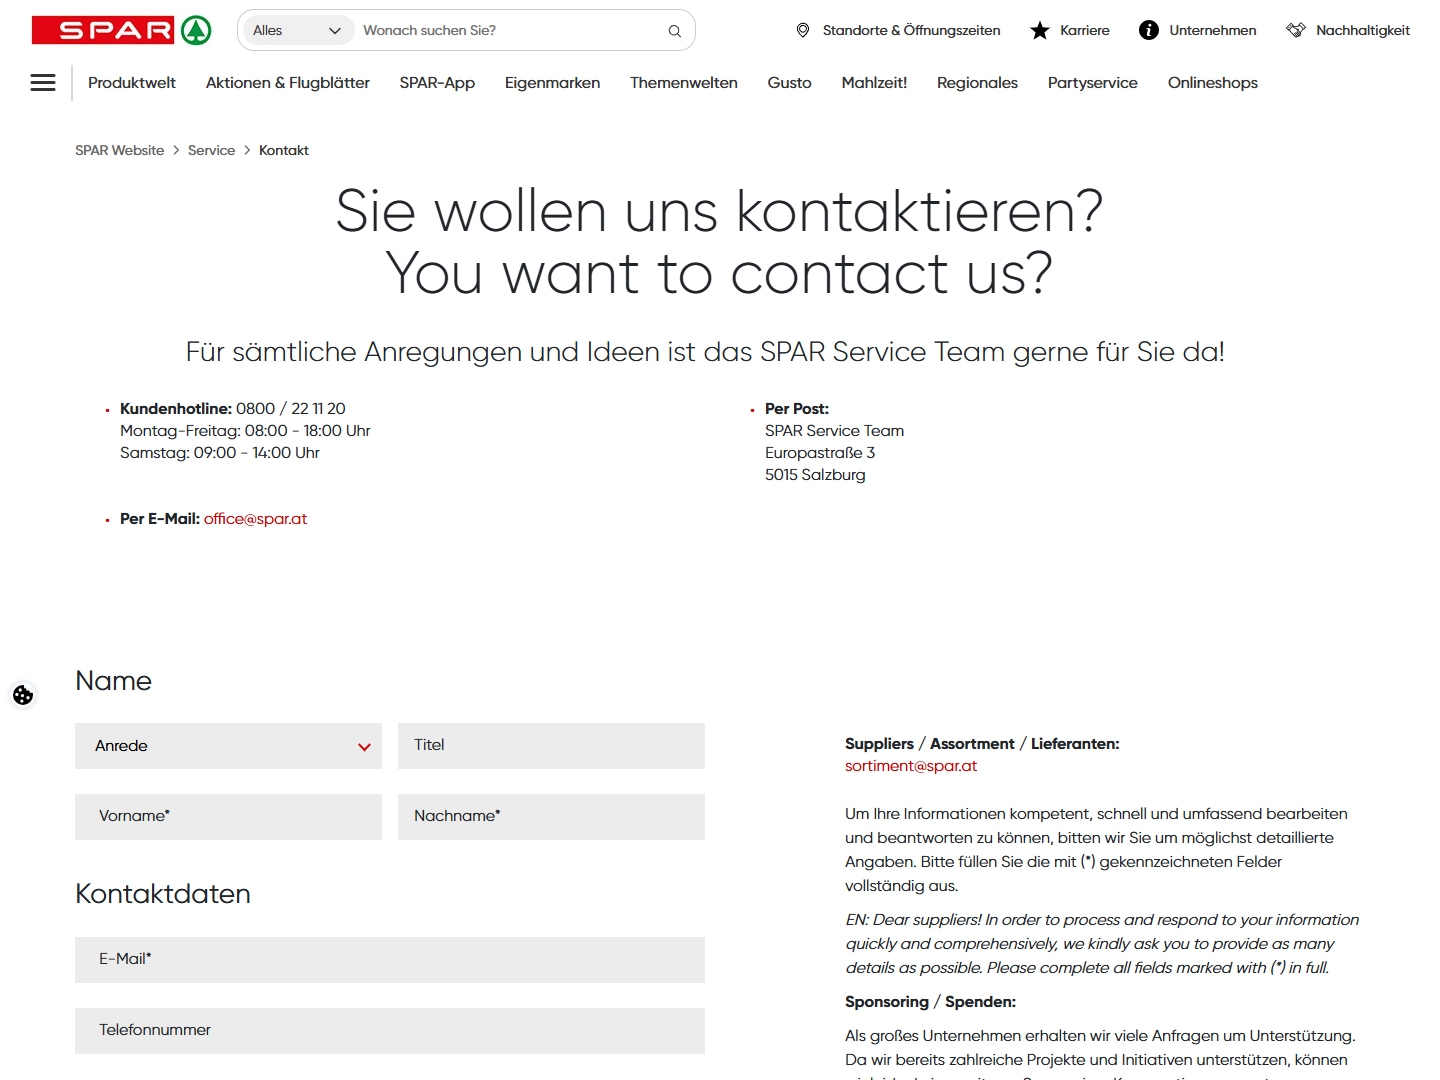The width and height of the screenshot is (1440, 1080).
Task: Open Mahlzeit! menu item
Action: [874, 83]
